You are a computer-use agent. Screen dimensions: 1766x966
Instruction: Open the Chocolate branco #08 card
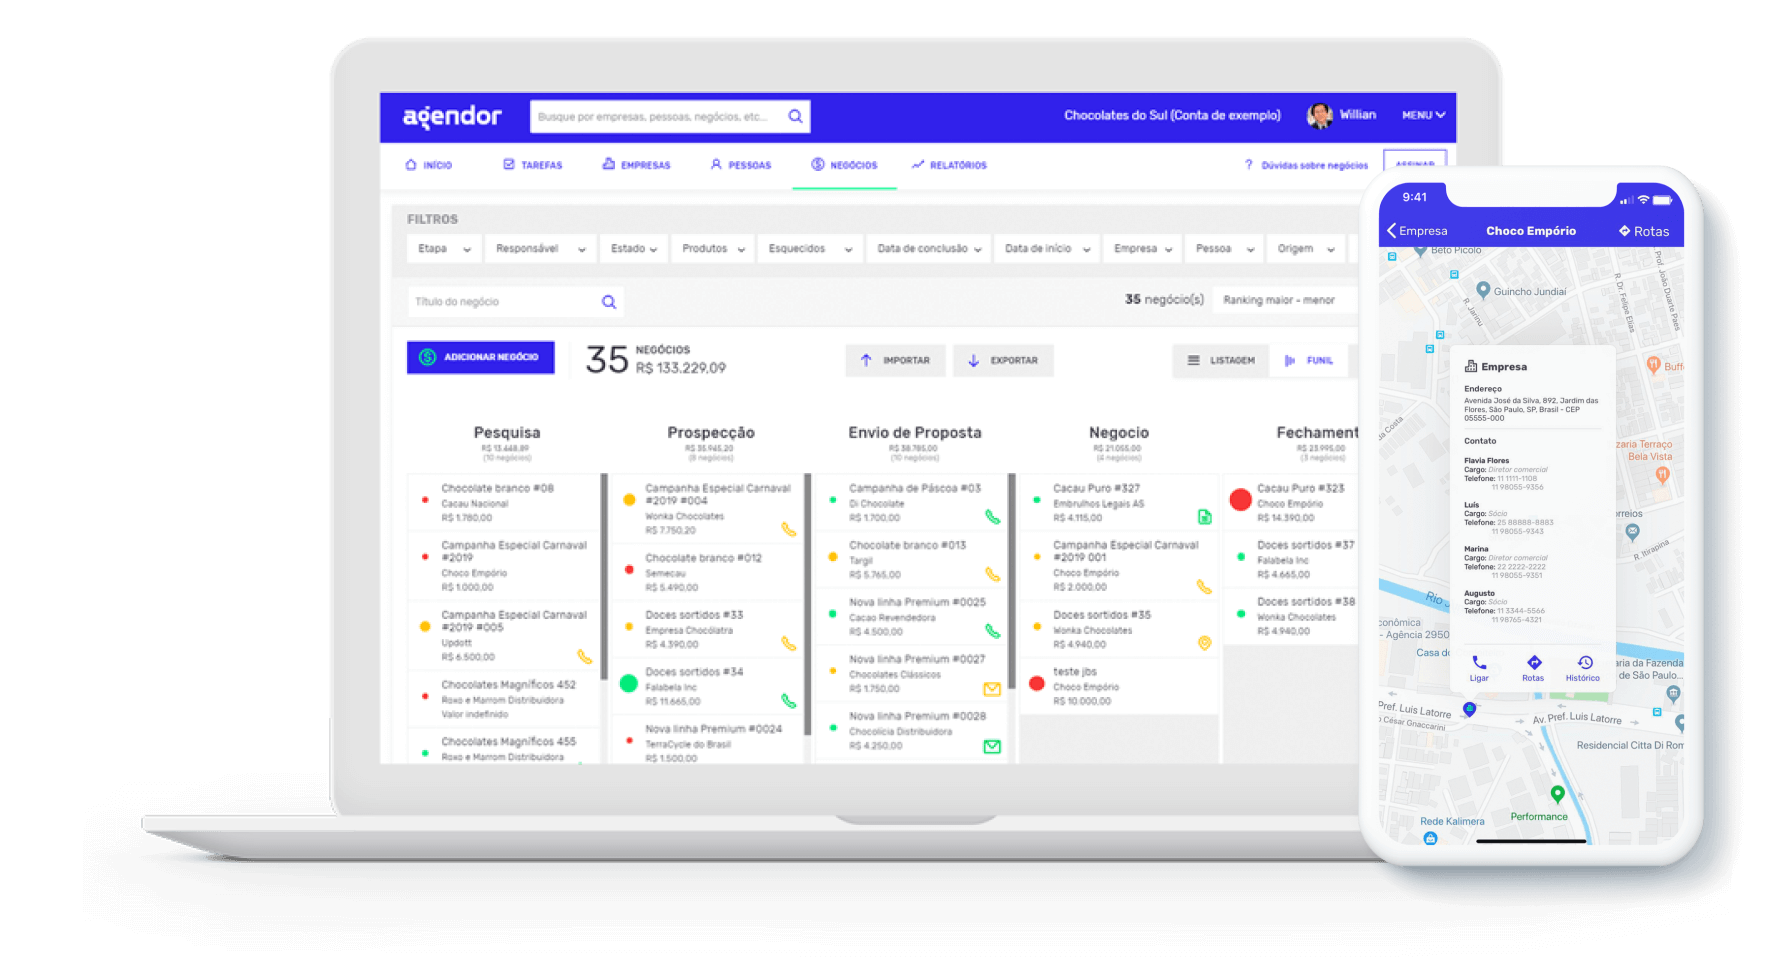point(503,503)
